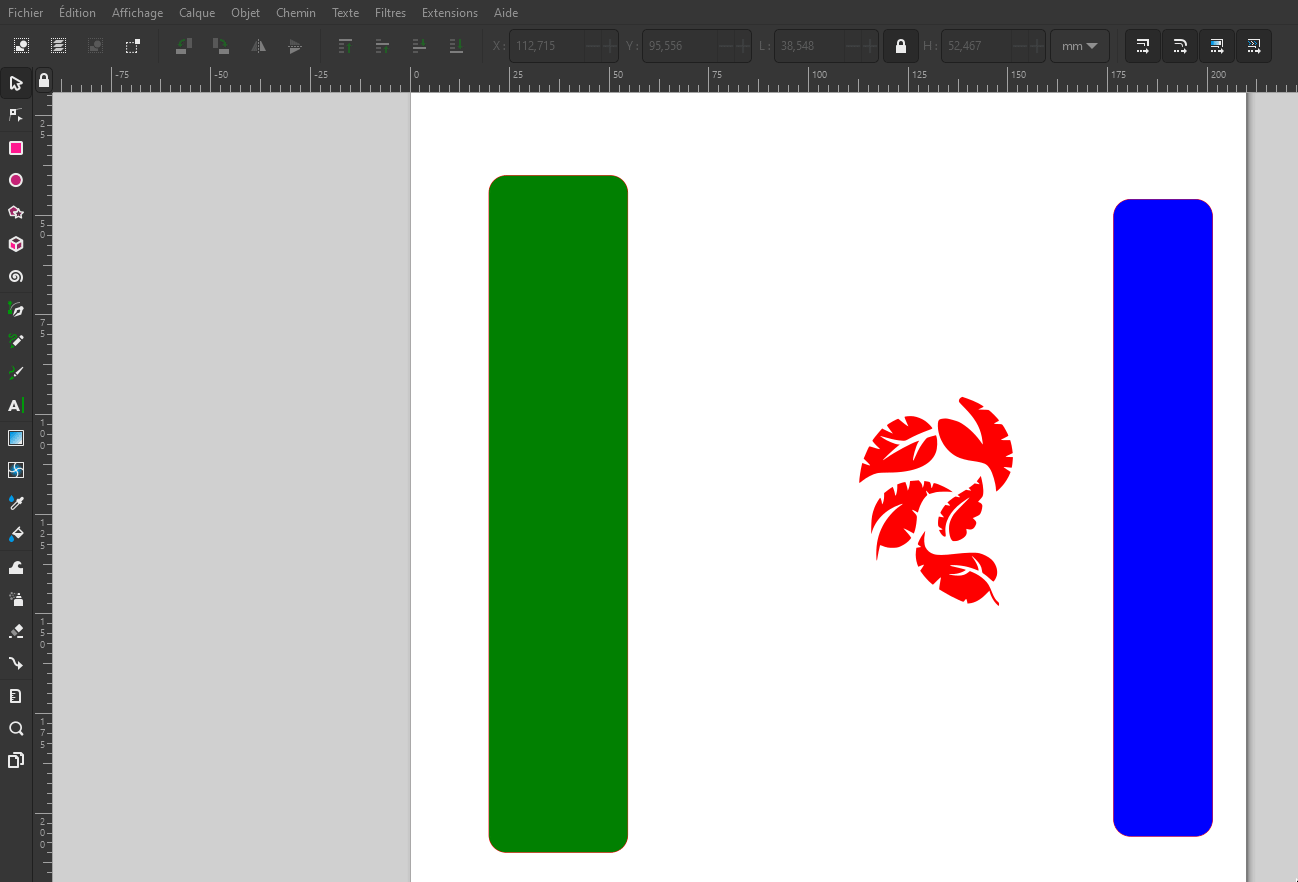Toggle the width/height ratio lock
Image resolution: width=1298 pixels, height=882 pixels.
901,46
